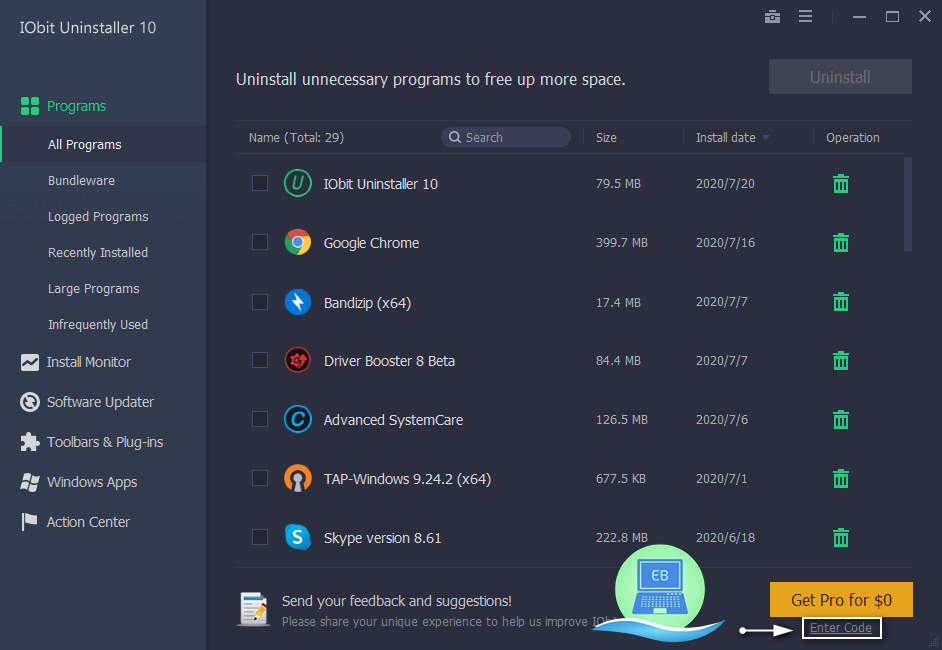Click the Software Updater circular arrow icon

coord(29,402)
